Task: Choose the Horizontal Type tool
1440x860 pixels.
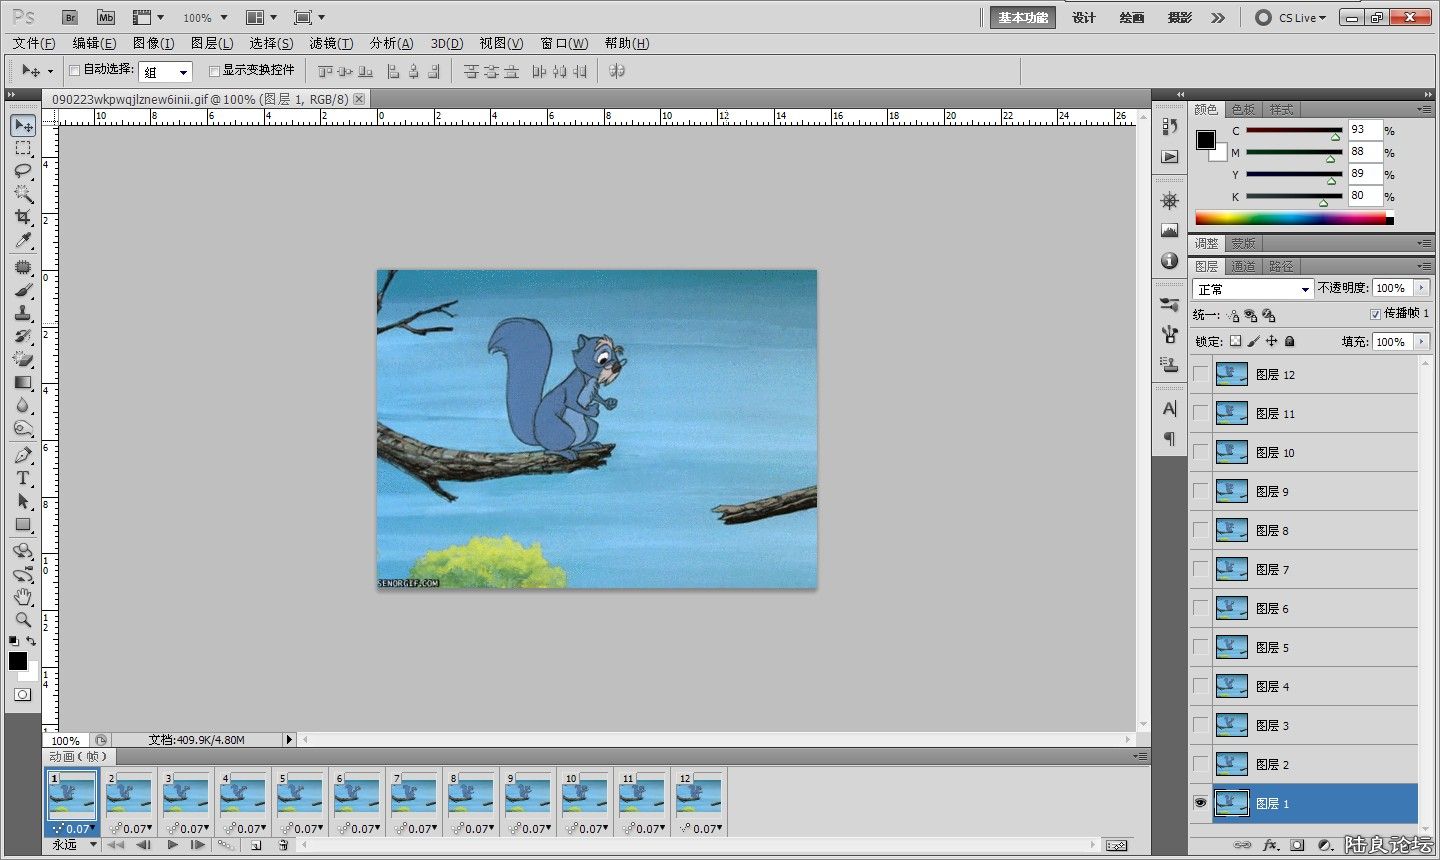Action: [x=23, y=478]
